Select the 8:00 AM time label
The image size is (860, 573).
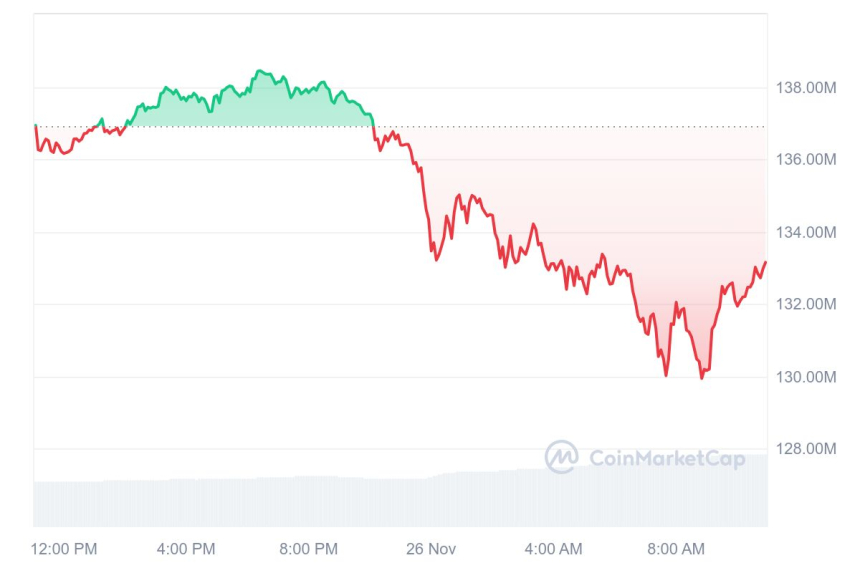[676, 549]
